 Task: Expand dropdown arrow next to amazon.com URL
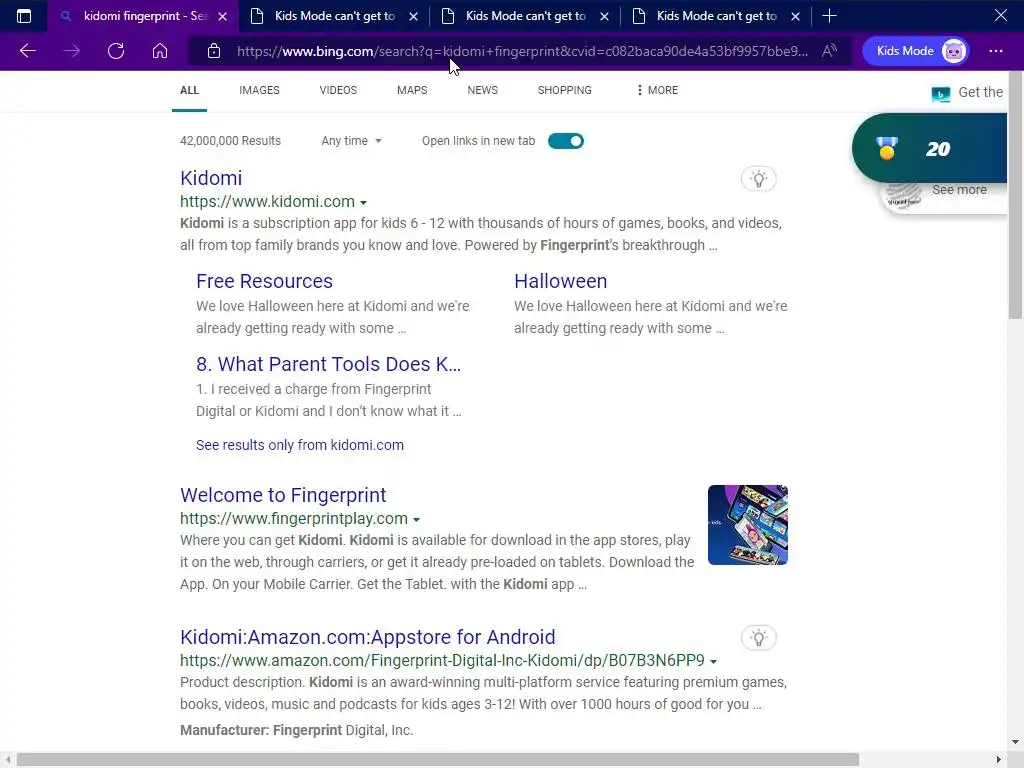coord(713,662)
